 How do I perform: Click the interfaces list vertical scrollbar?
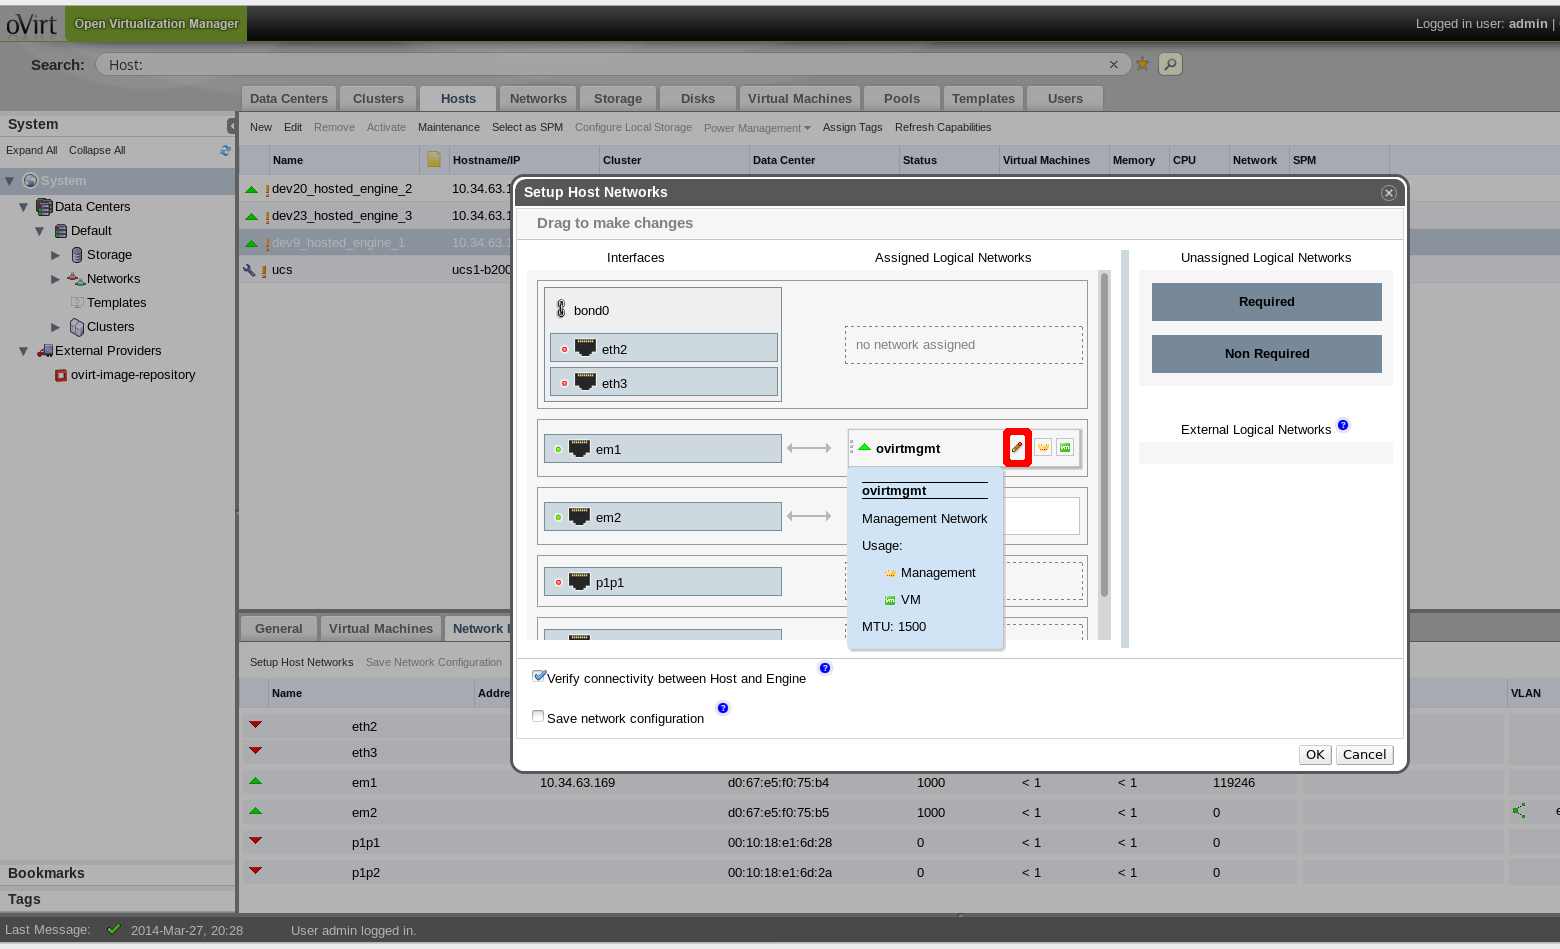[1104, 435]
